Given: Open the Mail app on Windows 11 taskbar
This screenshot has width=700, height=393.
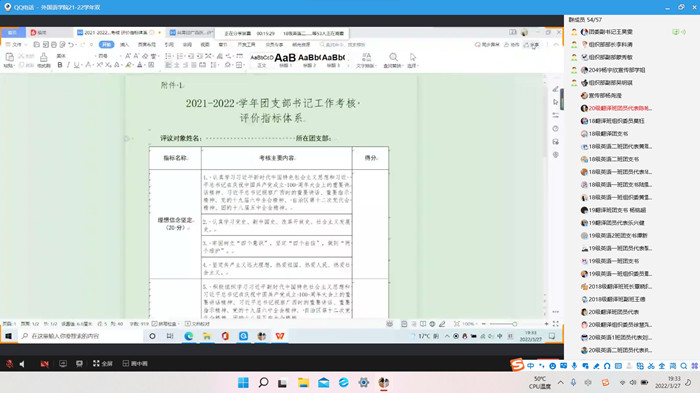Looking at the screenshot, I should click(x=324, y=383).
